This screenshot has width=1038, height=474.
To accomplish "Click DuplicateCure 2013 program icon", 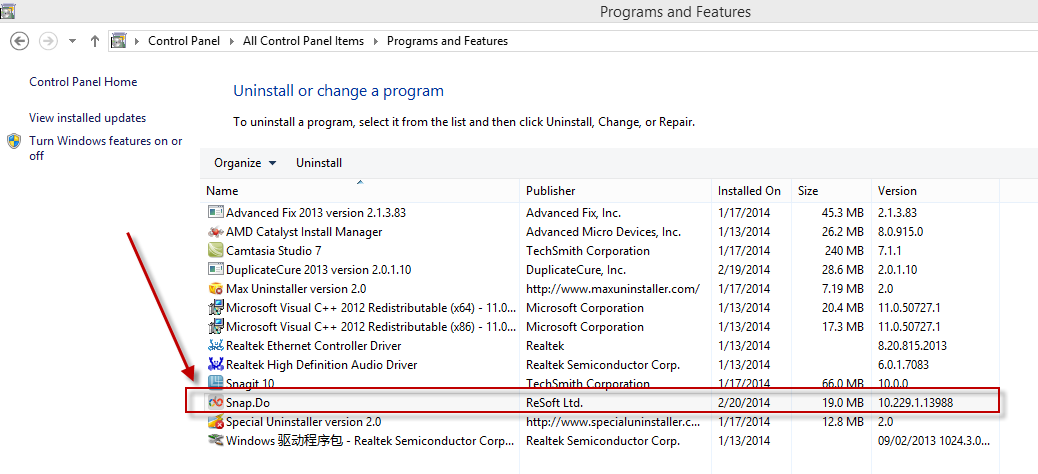I will pos(216,269).
